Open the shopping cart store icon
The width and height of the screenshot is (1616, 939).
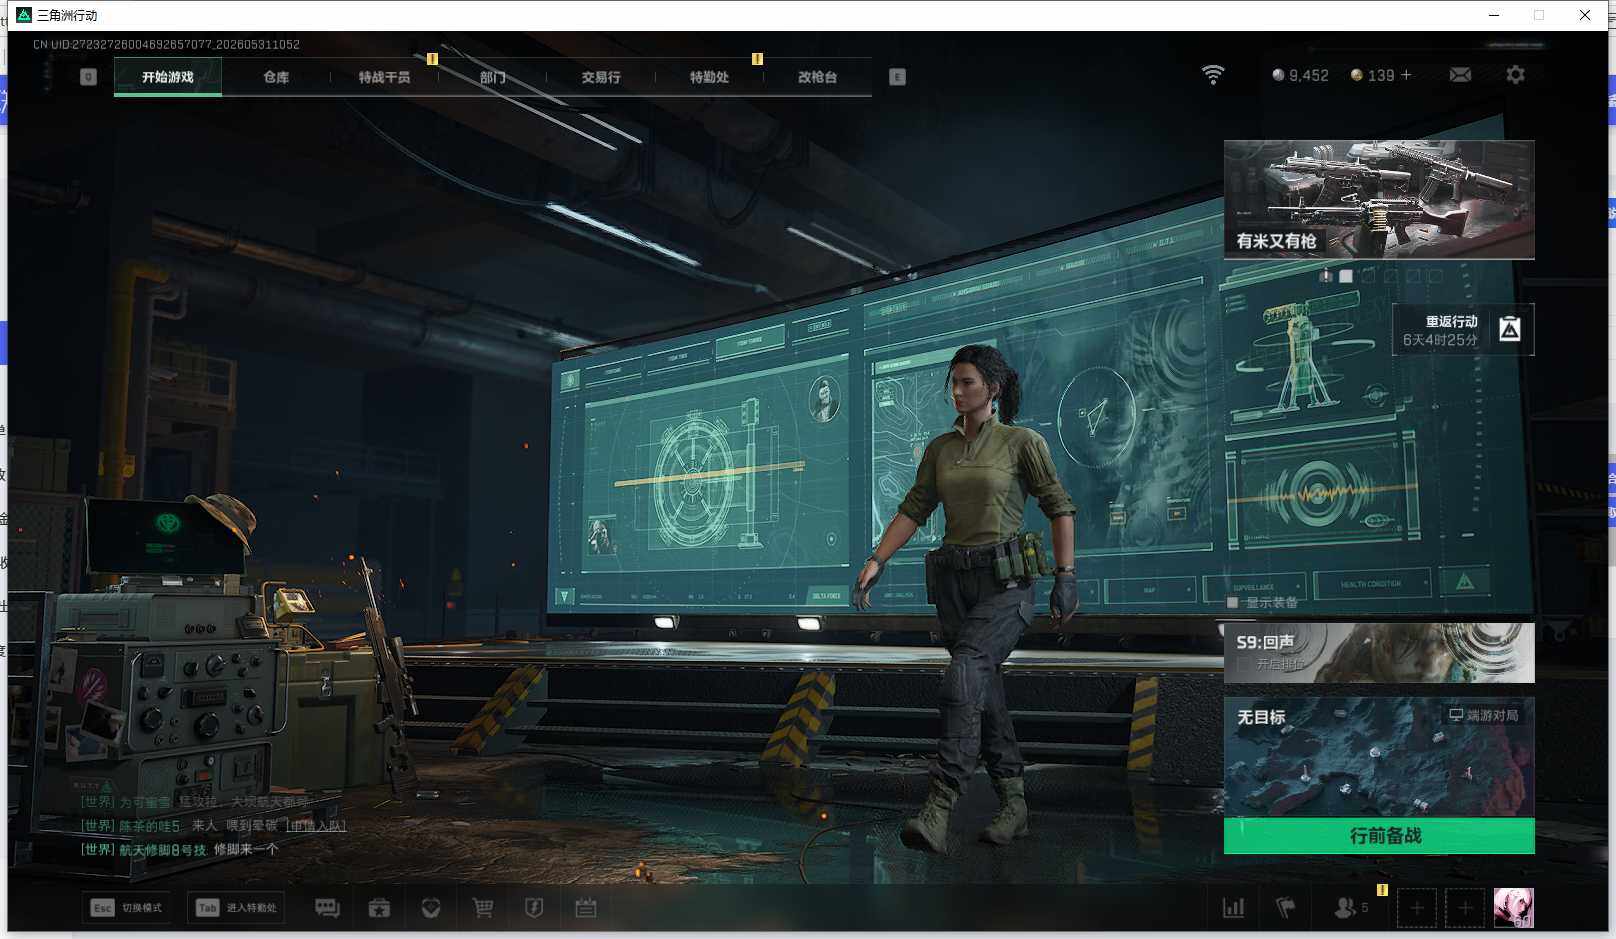click(x=483, y=908)
